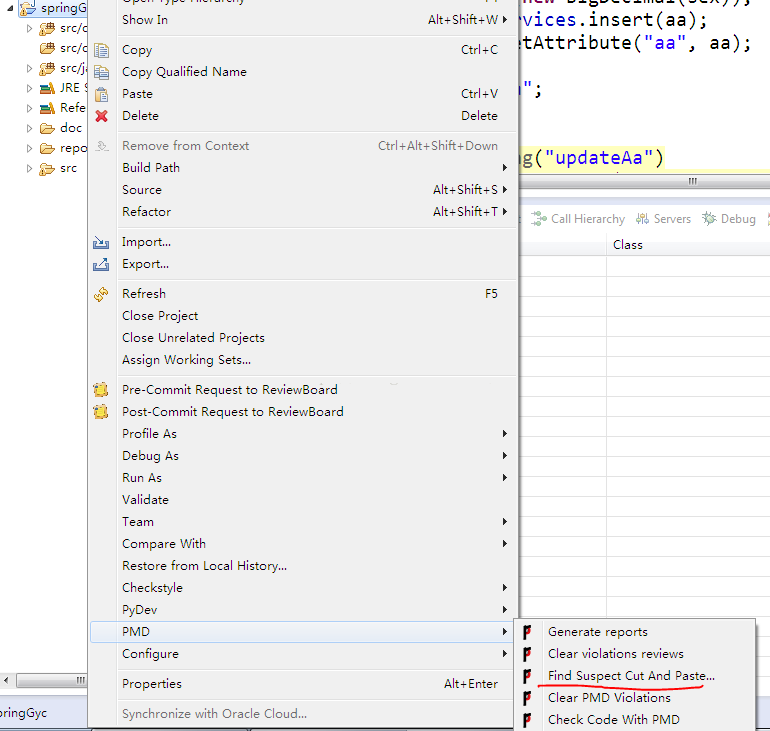Select Generate reports in PMD submenu

634,632
